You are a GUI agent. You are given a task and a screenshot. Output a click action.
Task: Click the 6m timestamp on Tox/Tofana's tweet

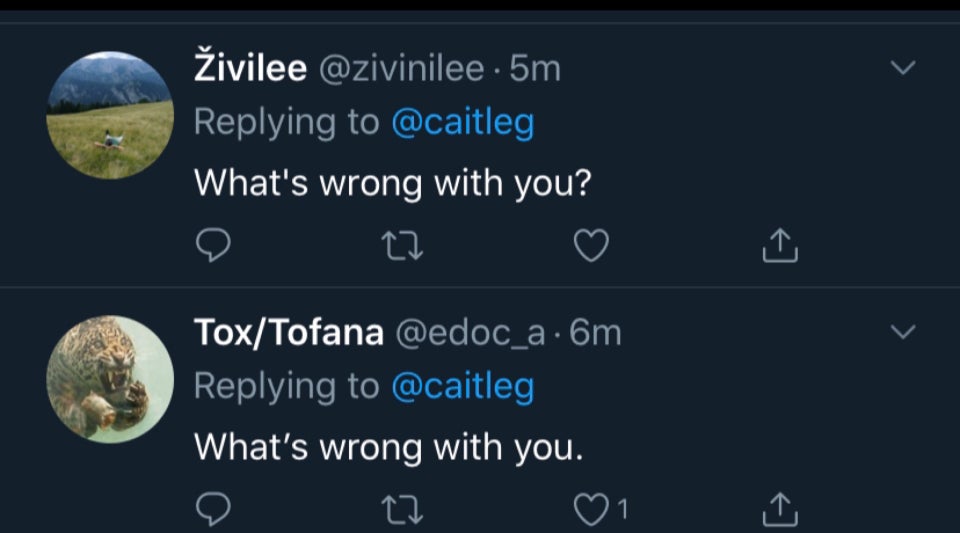pyautogui.click(x=596, y=333)
